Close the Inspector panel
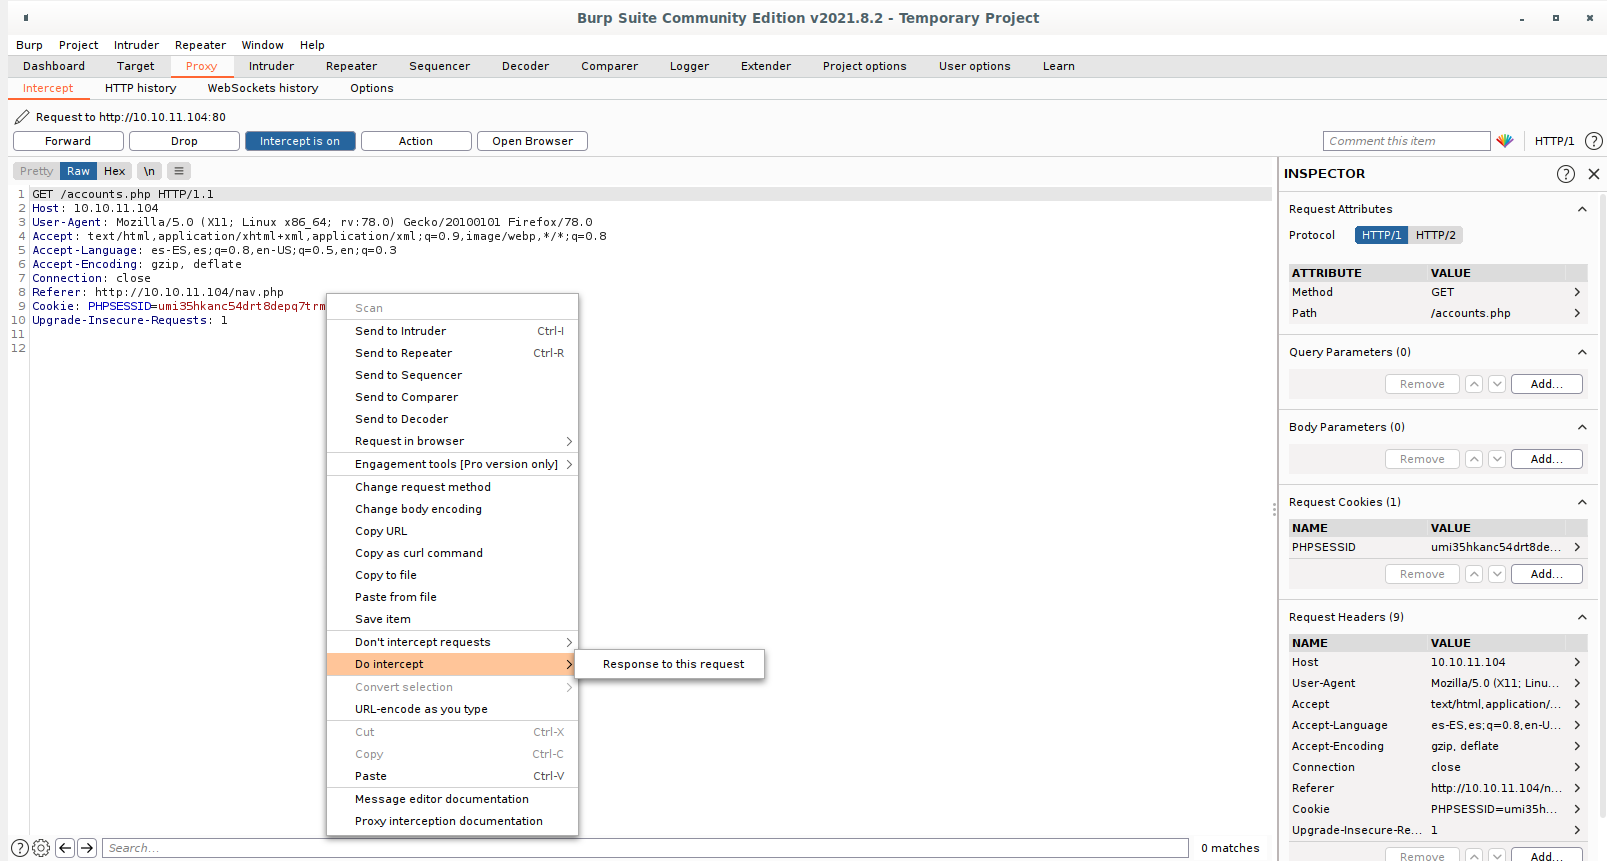Image resolution: width=1607 pixels, height=861 pixels. 1593,174
